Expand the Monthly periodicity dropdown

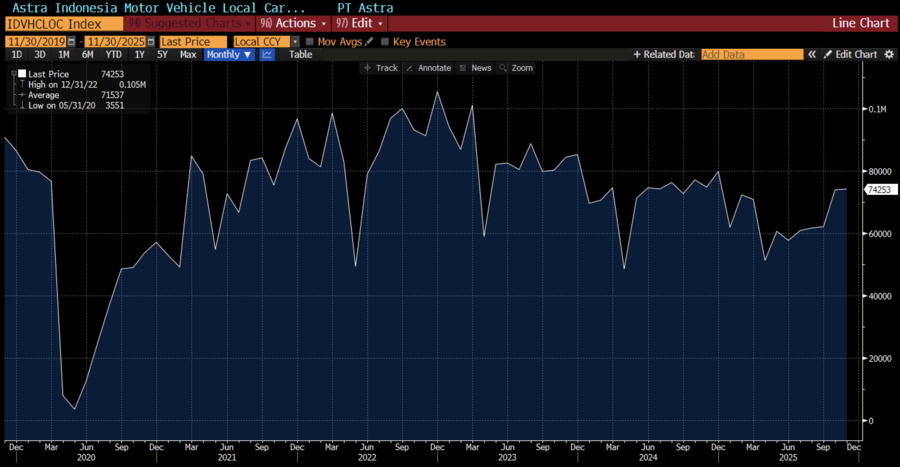pyautogui.click(x=229, y=55)
